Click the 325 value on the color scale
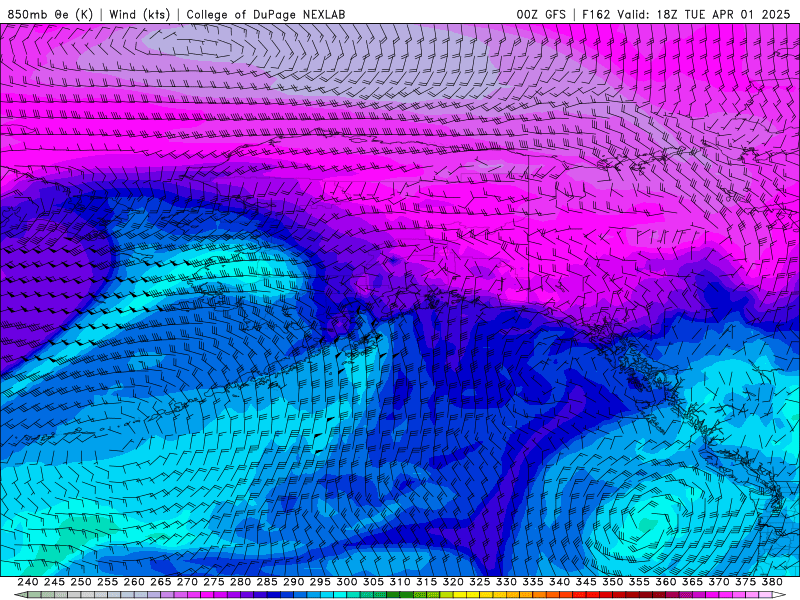 [479, 582]
